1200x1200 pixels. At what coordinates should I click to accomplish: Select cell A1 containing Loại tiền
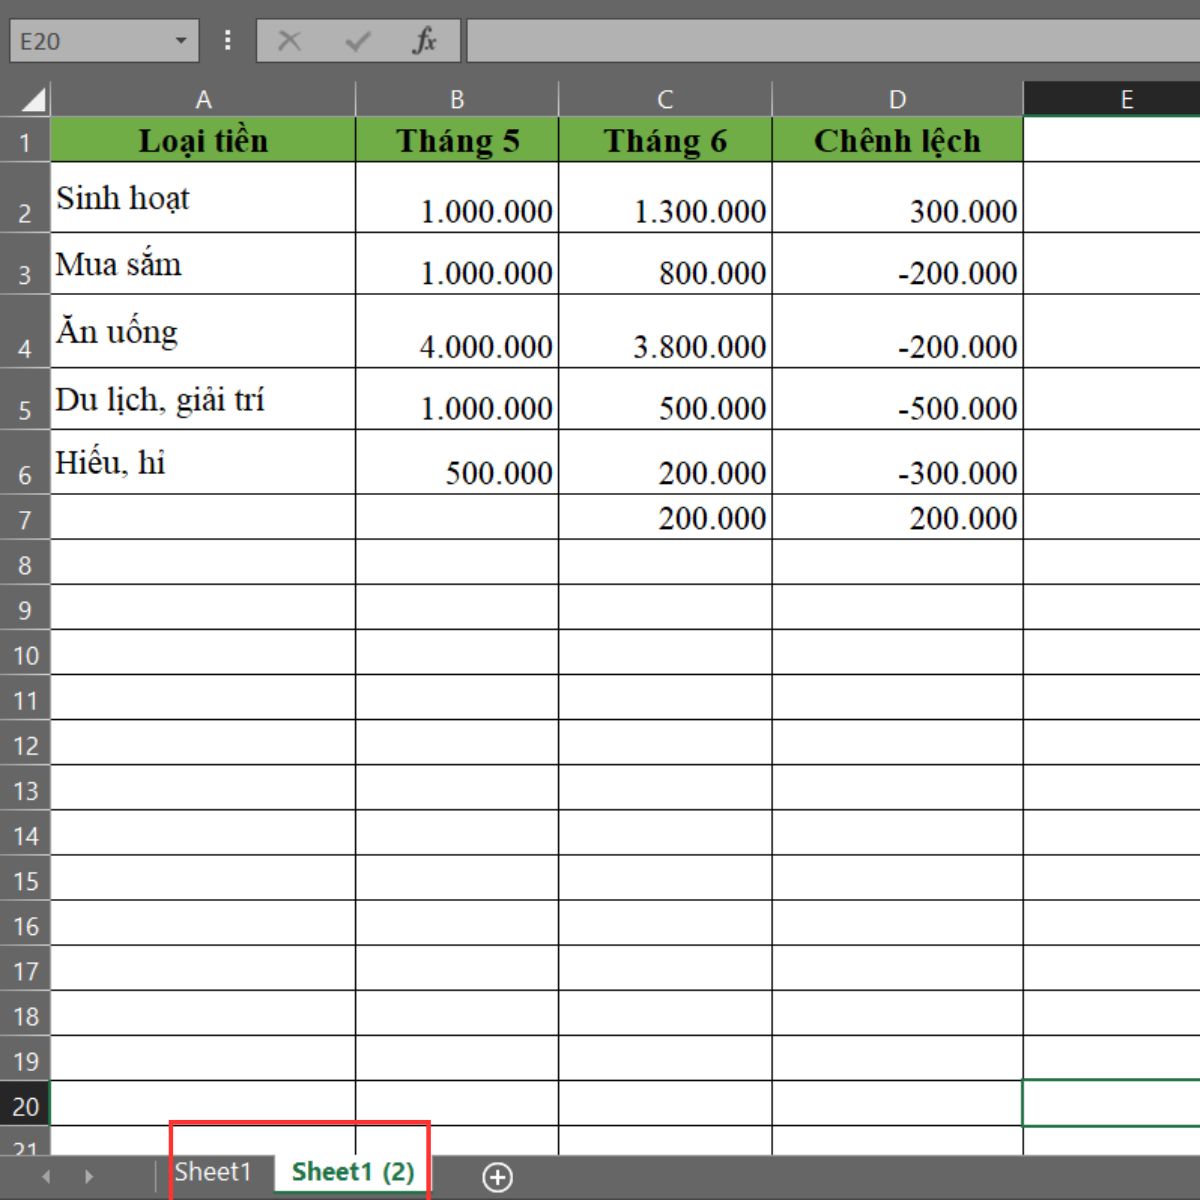pos(203,140)
